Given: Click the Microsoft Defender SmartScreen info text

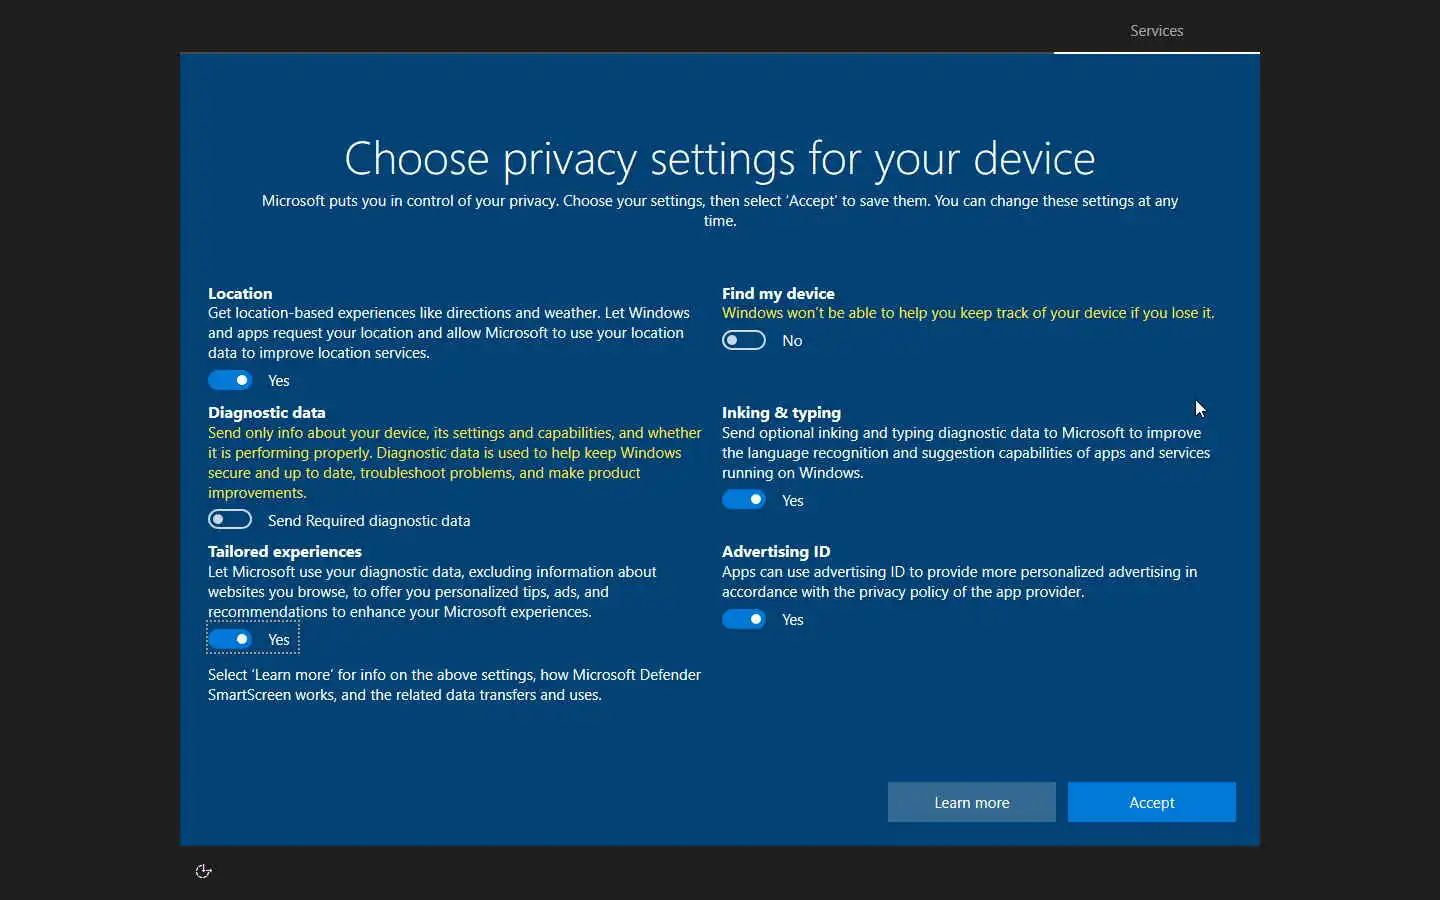Looking at the screenshot, I should (455, 685).
